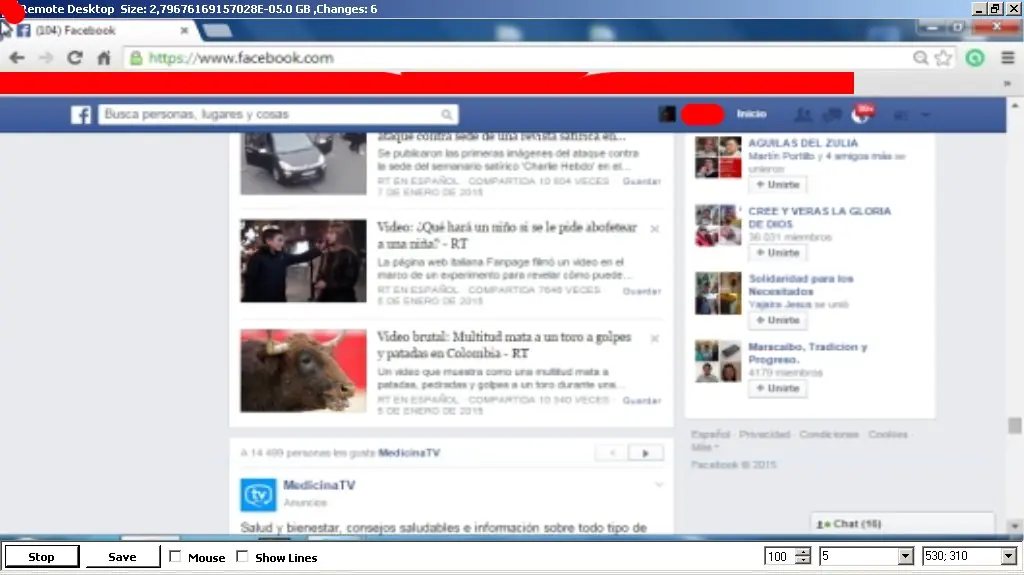Image resolution: width=1024 pixels, height=575 pixels.
Task: Open the boy and girl video thumbnail
Action: coord(303,261)
